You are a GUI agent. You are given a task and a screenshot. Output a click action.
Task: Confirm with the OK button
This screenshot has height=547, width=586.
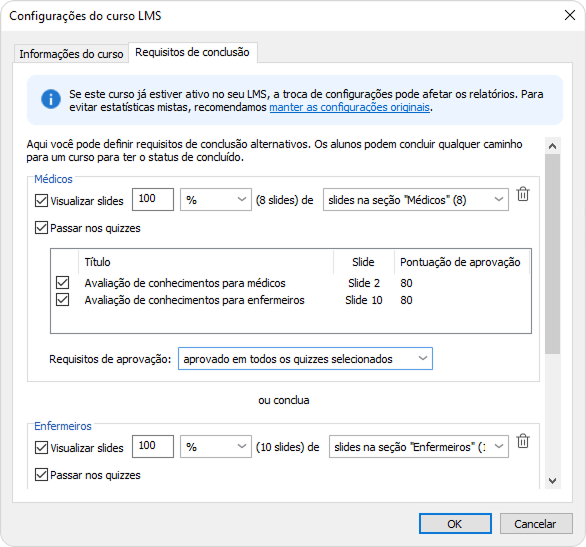(x=455, y=524)
